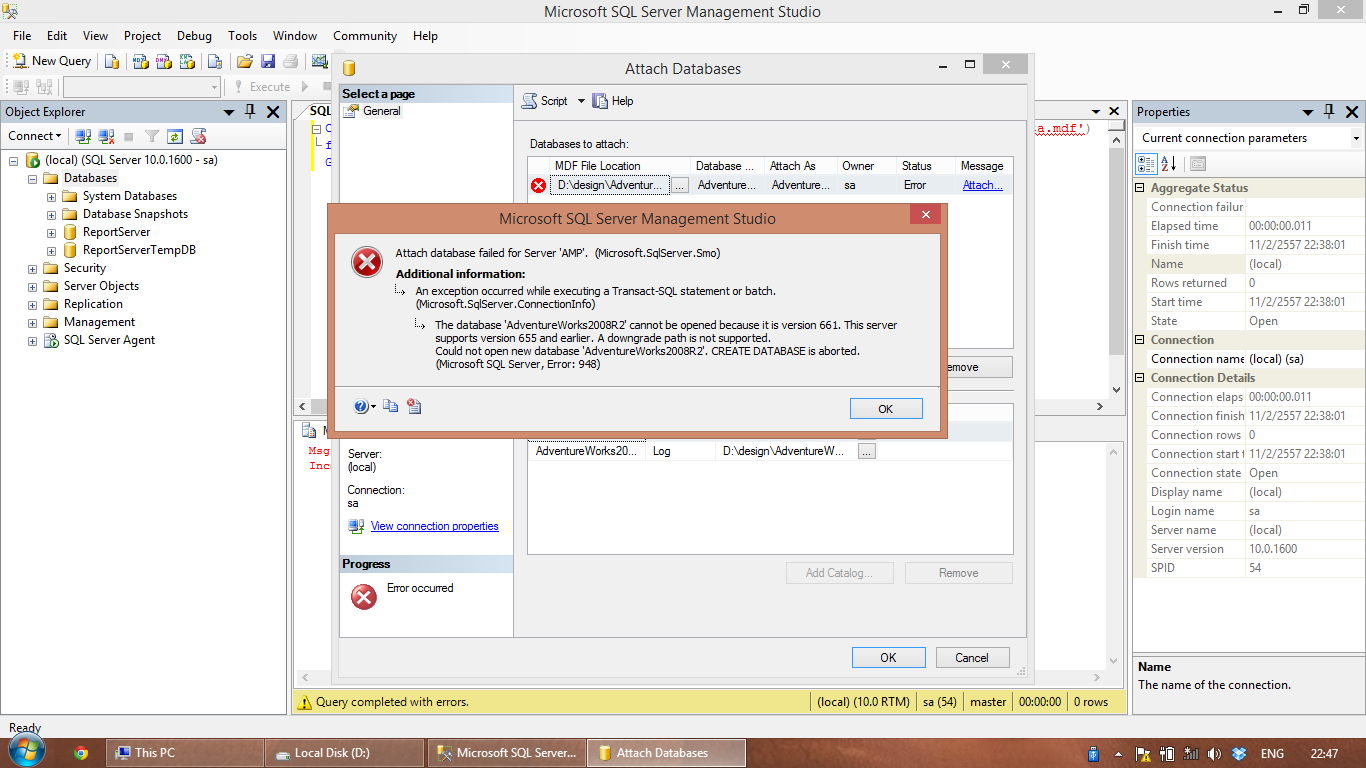1366x768 pixels.
Task: Click the Alphabetical sort icon in Properties
Action: (1168, 163)
